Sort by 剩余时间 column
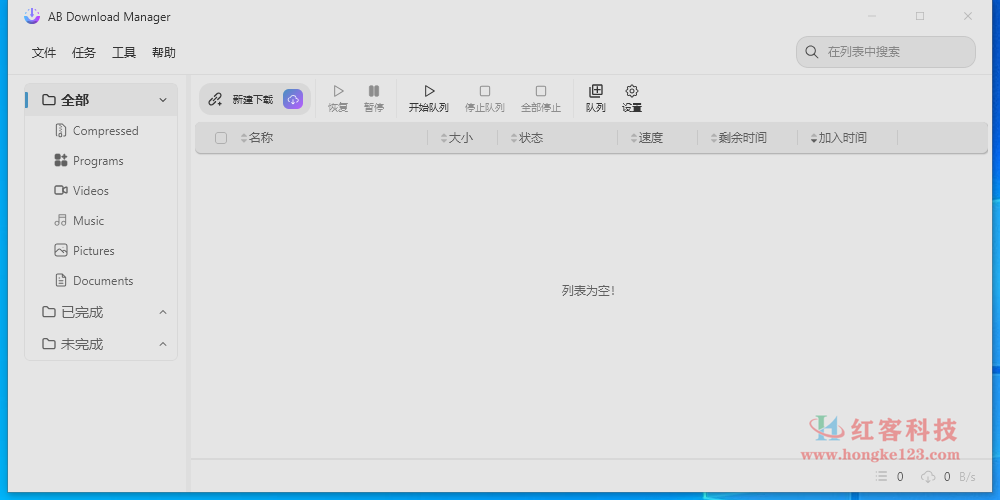Viewport: 1000px width, 500px height. tap(739, 138)
